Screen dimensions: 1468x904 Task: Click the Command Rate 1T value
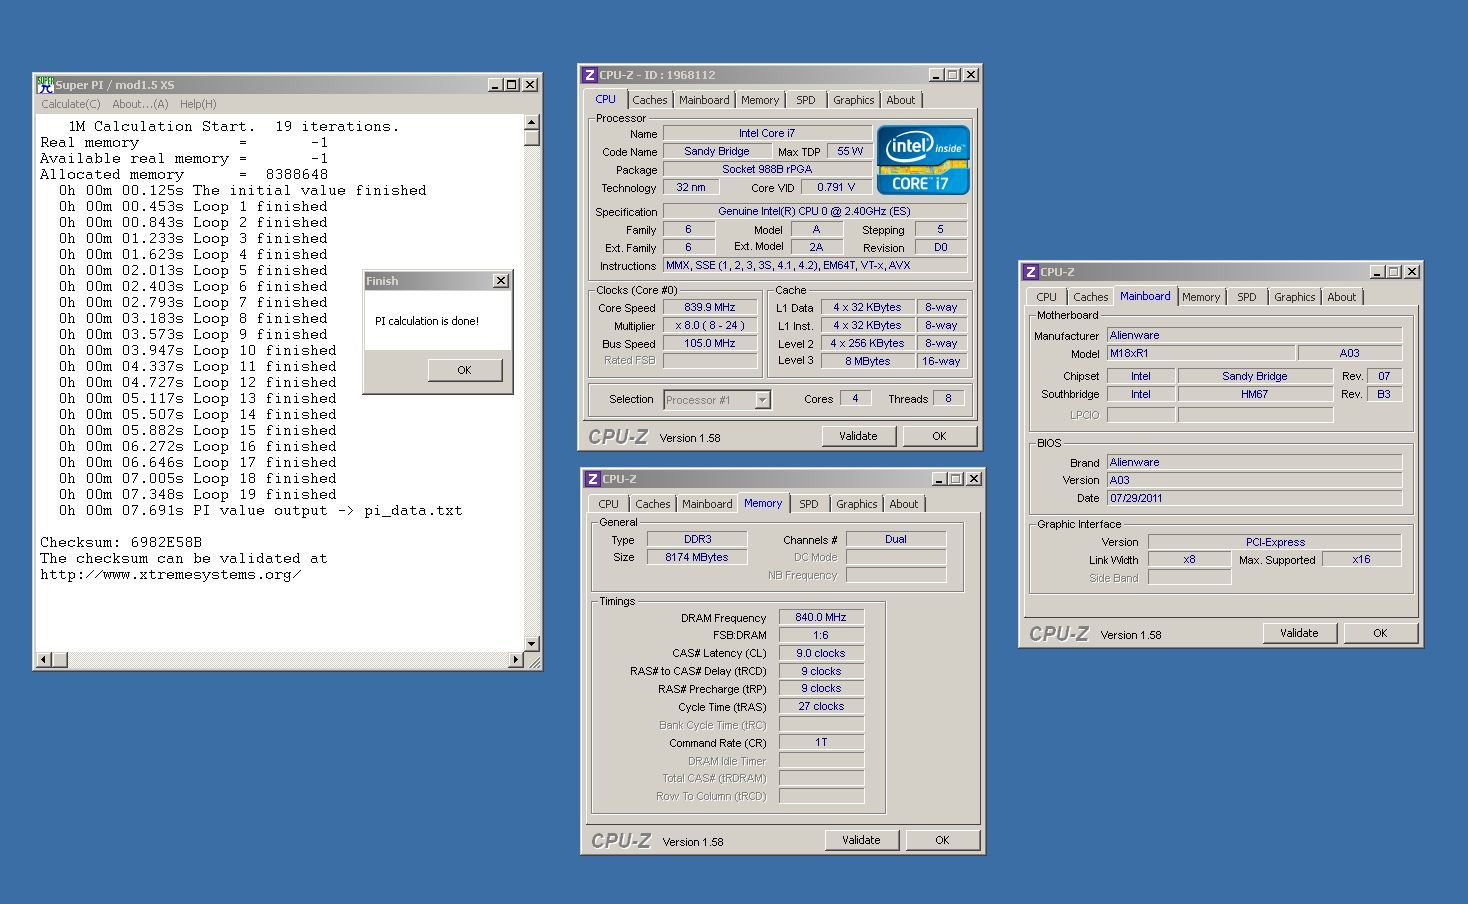(821, 742)
